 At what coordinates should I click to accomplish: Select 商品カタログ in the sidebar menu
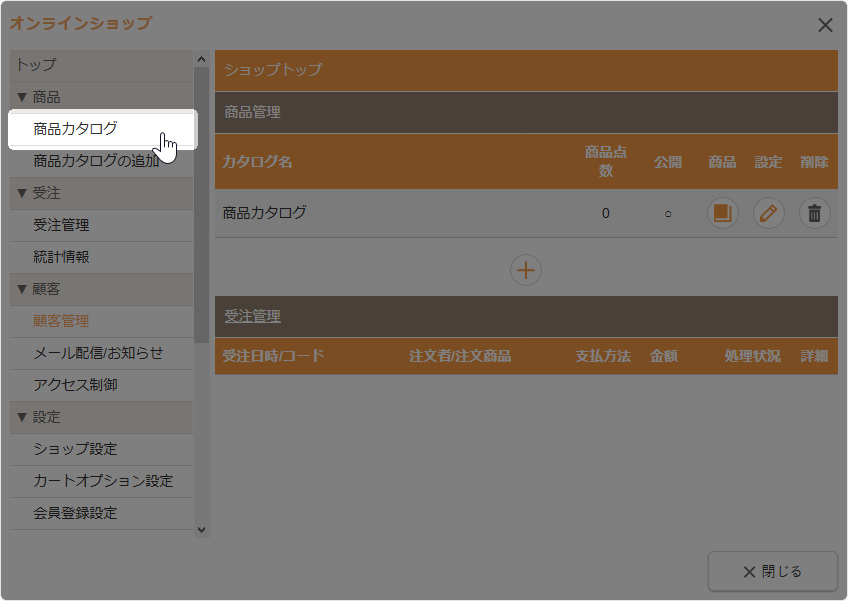pyautogui.click(x=75, y=129)
